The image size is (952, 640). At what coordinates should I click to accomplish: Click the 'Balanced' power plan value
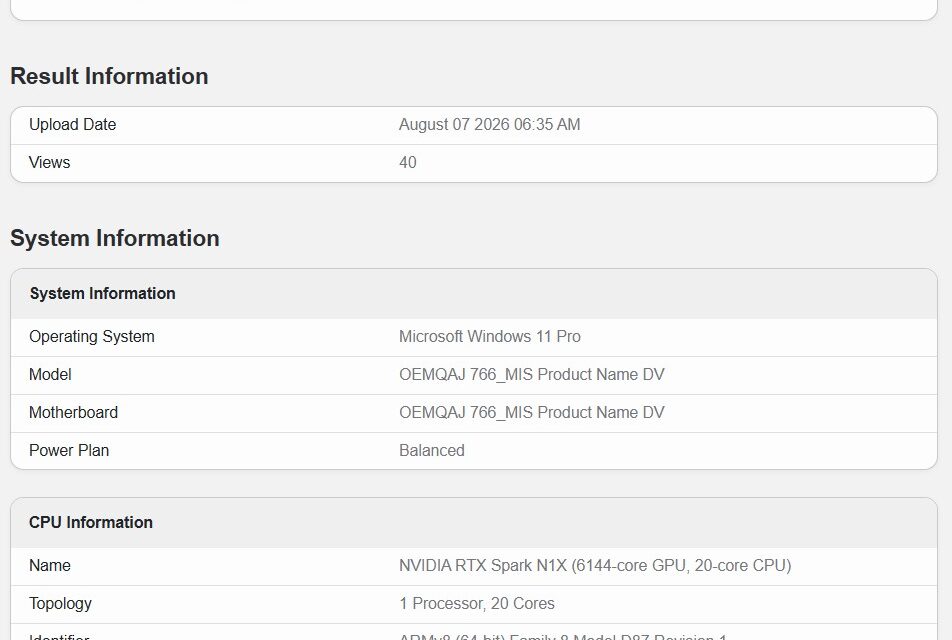pyautogui.click(x=432, y=451)
